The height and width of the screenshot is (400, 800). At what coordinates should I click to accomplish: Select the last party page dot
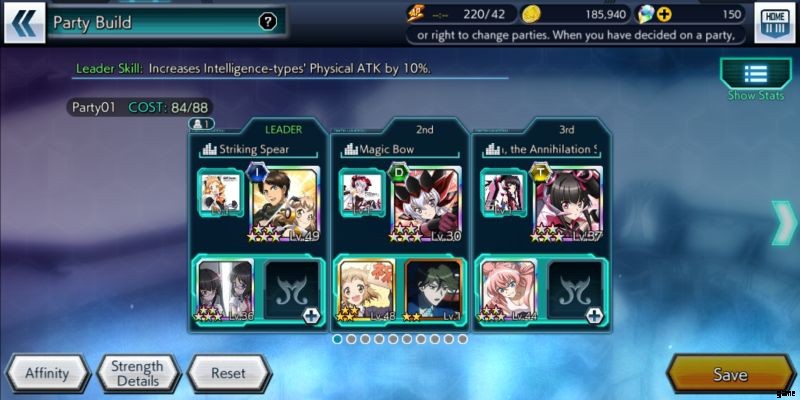[x=462, y=339]
